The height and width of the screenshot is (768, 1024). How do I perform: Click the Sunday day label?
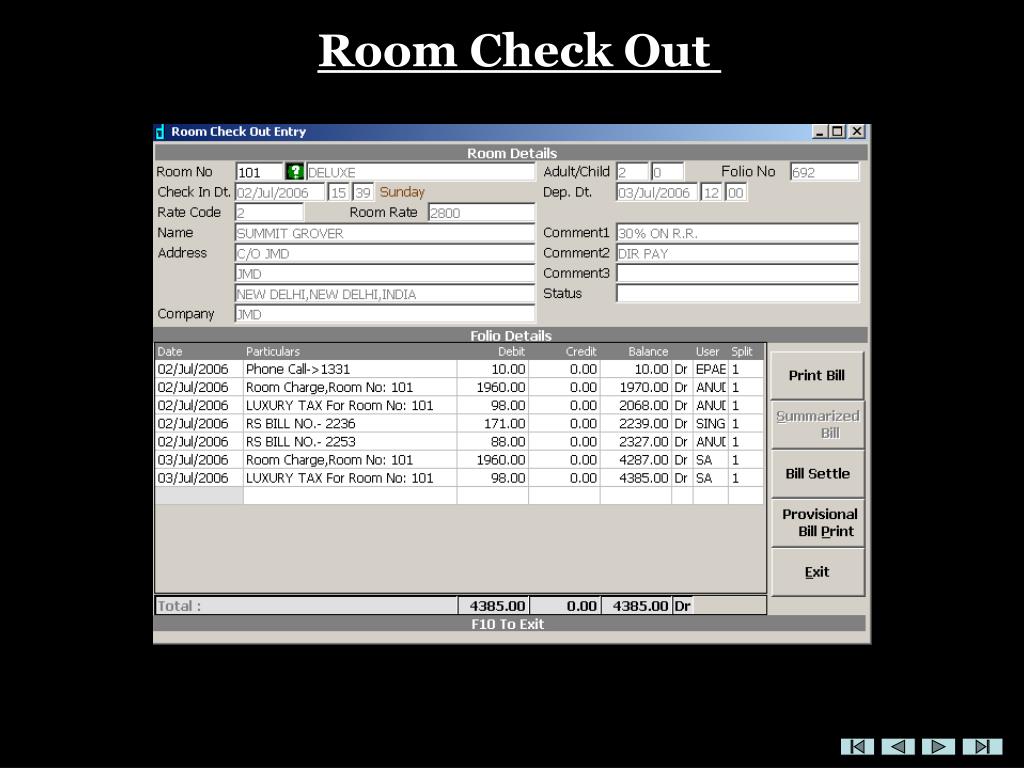pyautogui.click(x=402, y=192)
